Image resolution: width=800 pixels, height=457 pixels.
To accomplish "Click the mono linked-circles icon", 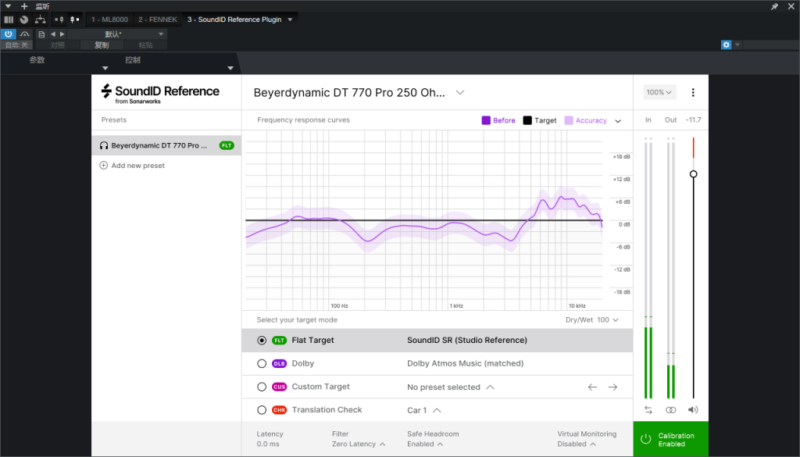I will pos(671,410).
